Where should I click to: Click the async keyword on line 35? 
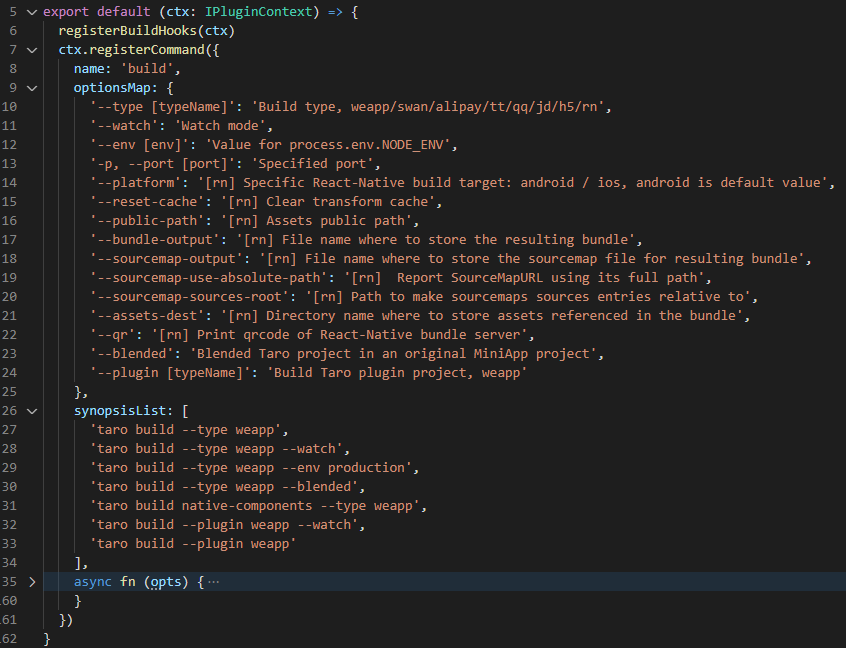point(93,582)
